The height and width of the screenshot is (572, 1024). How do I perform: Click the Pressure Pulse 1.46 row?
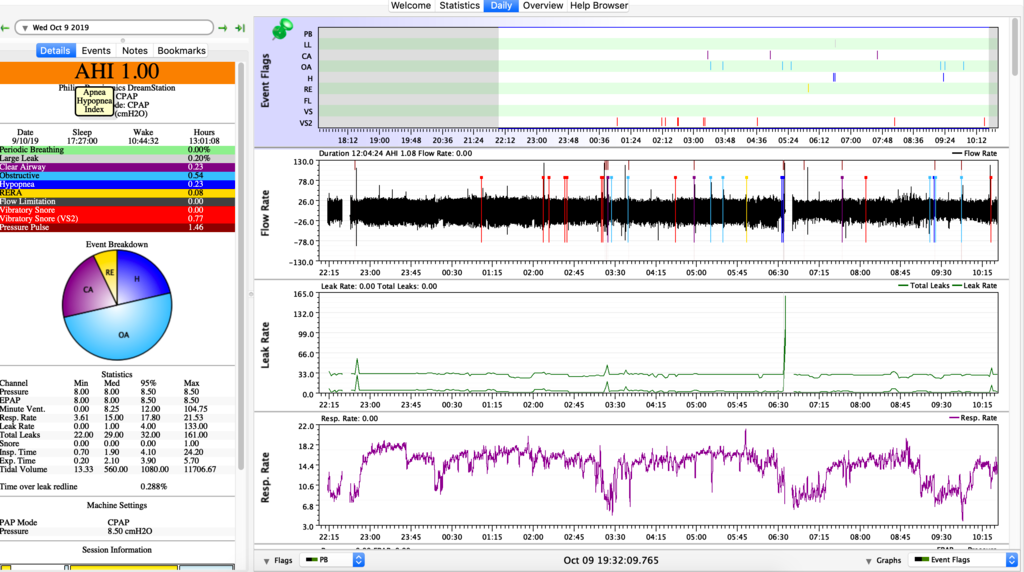pos(117,227)
